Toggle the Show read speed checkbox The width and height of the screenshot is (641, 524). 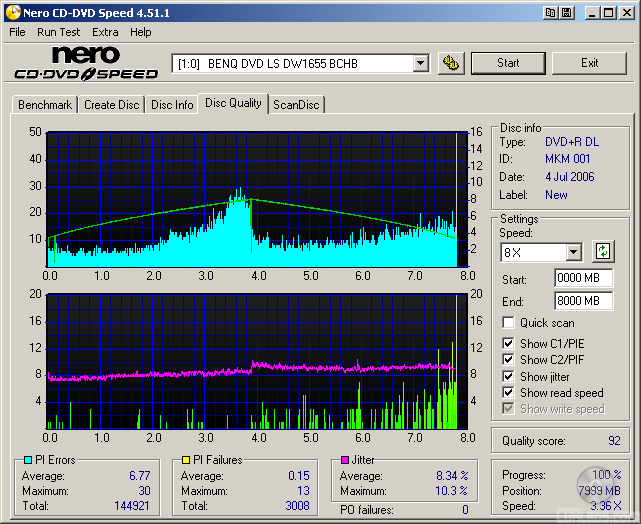click(509, 393)
